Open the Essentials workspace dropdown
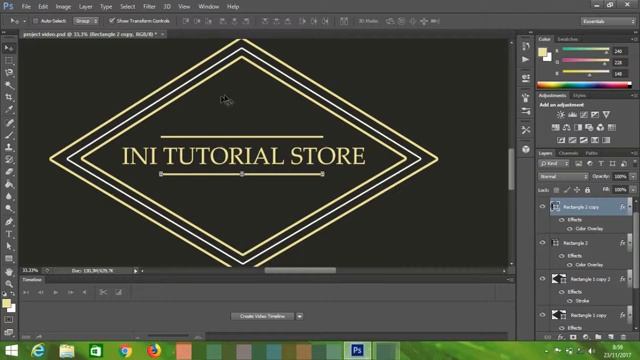 608,21
